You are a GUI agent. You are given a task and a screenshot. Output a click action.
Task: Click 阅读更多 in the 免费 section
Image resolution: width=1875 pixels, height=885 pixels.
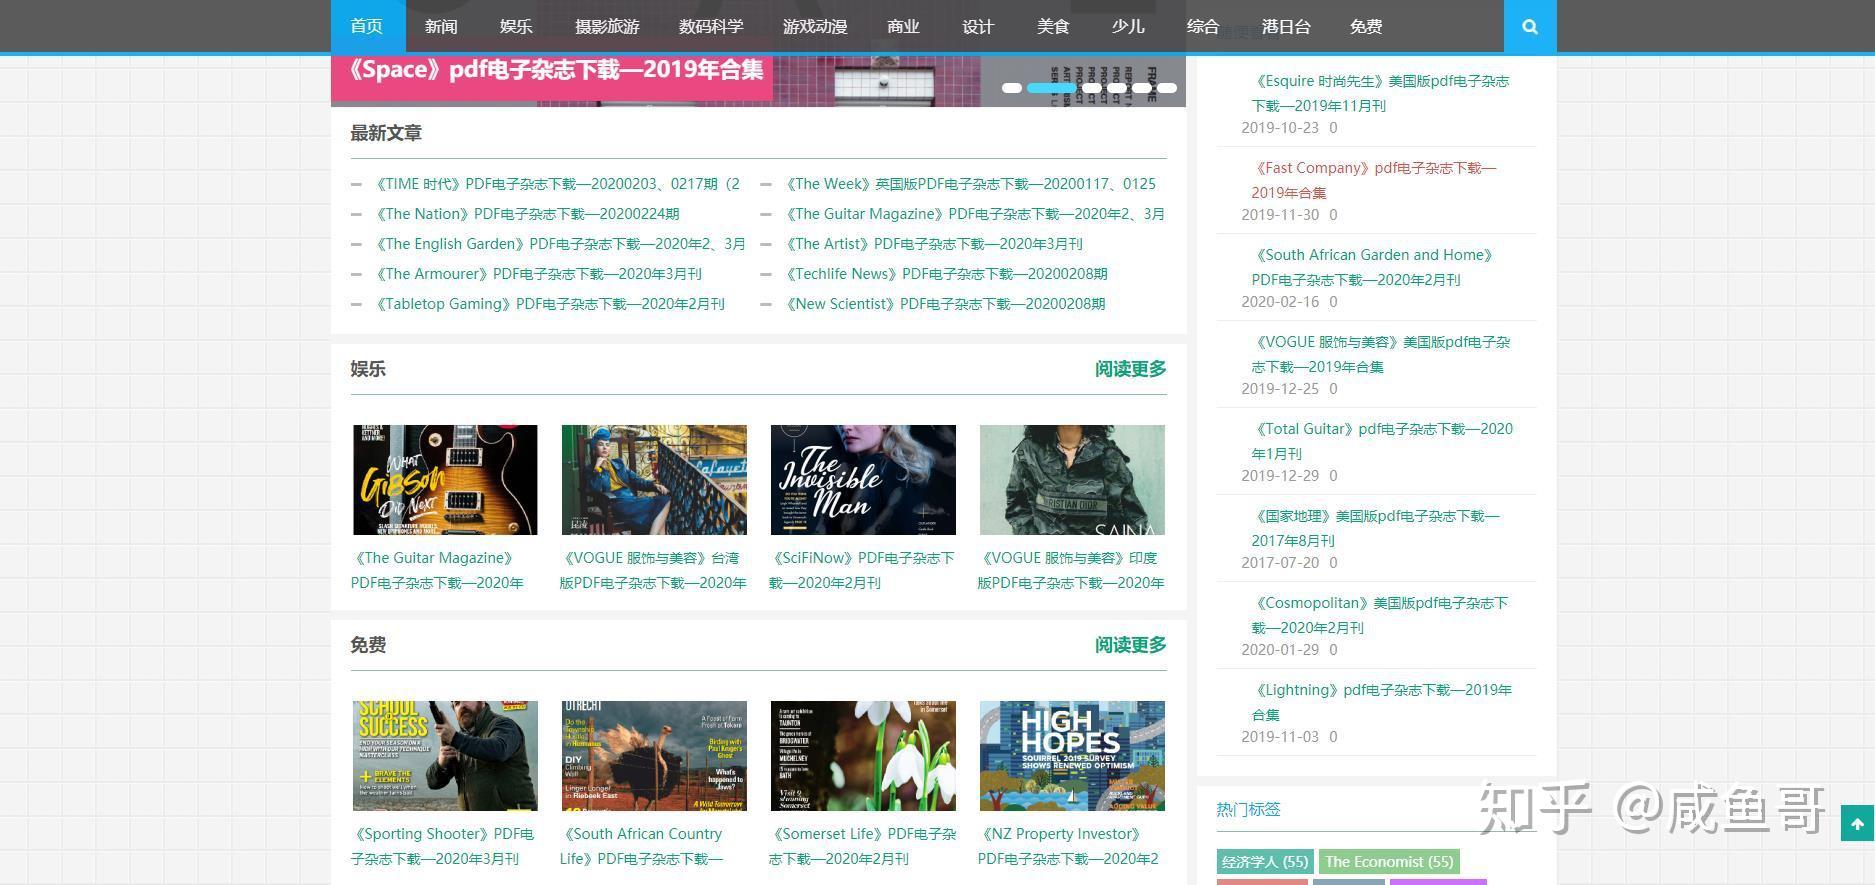coord(1130,645)
